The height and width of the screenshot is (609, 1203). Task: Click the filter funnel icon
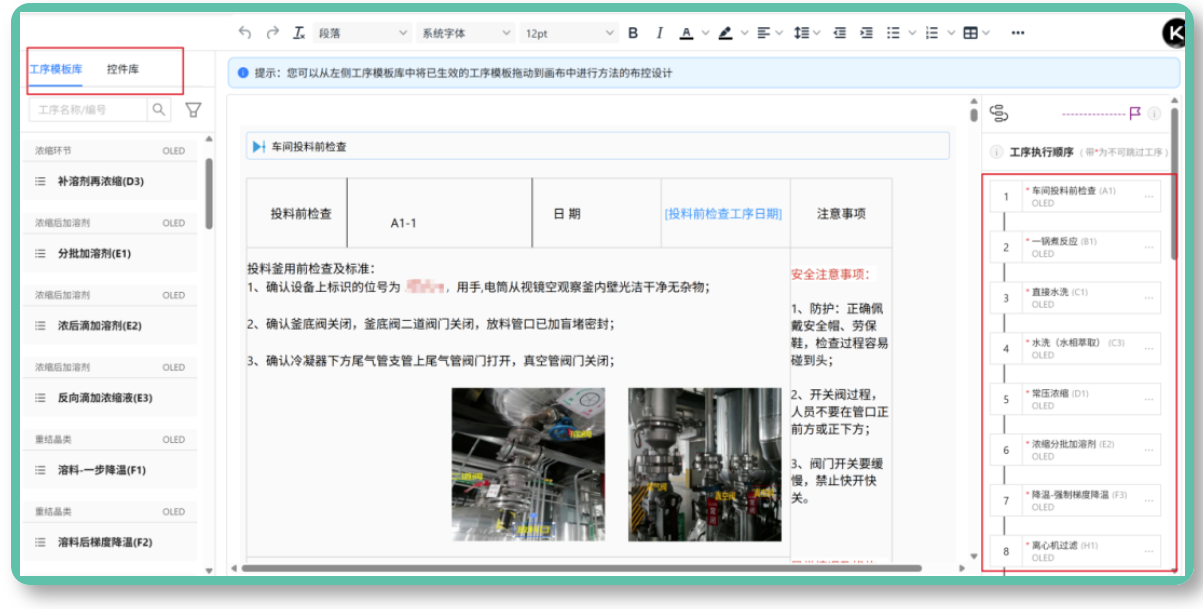tap(194, 110)
